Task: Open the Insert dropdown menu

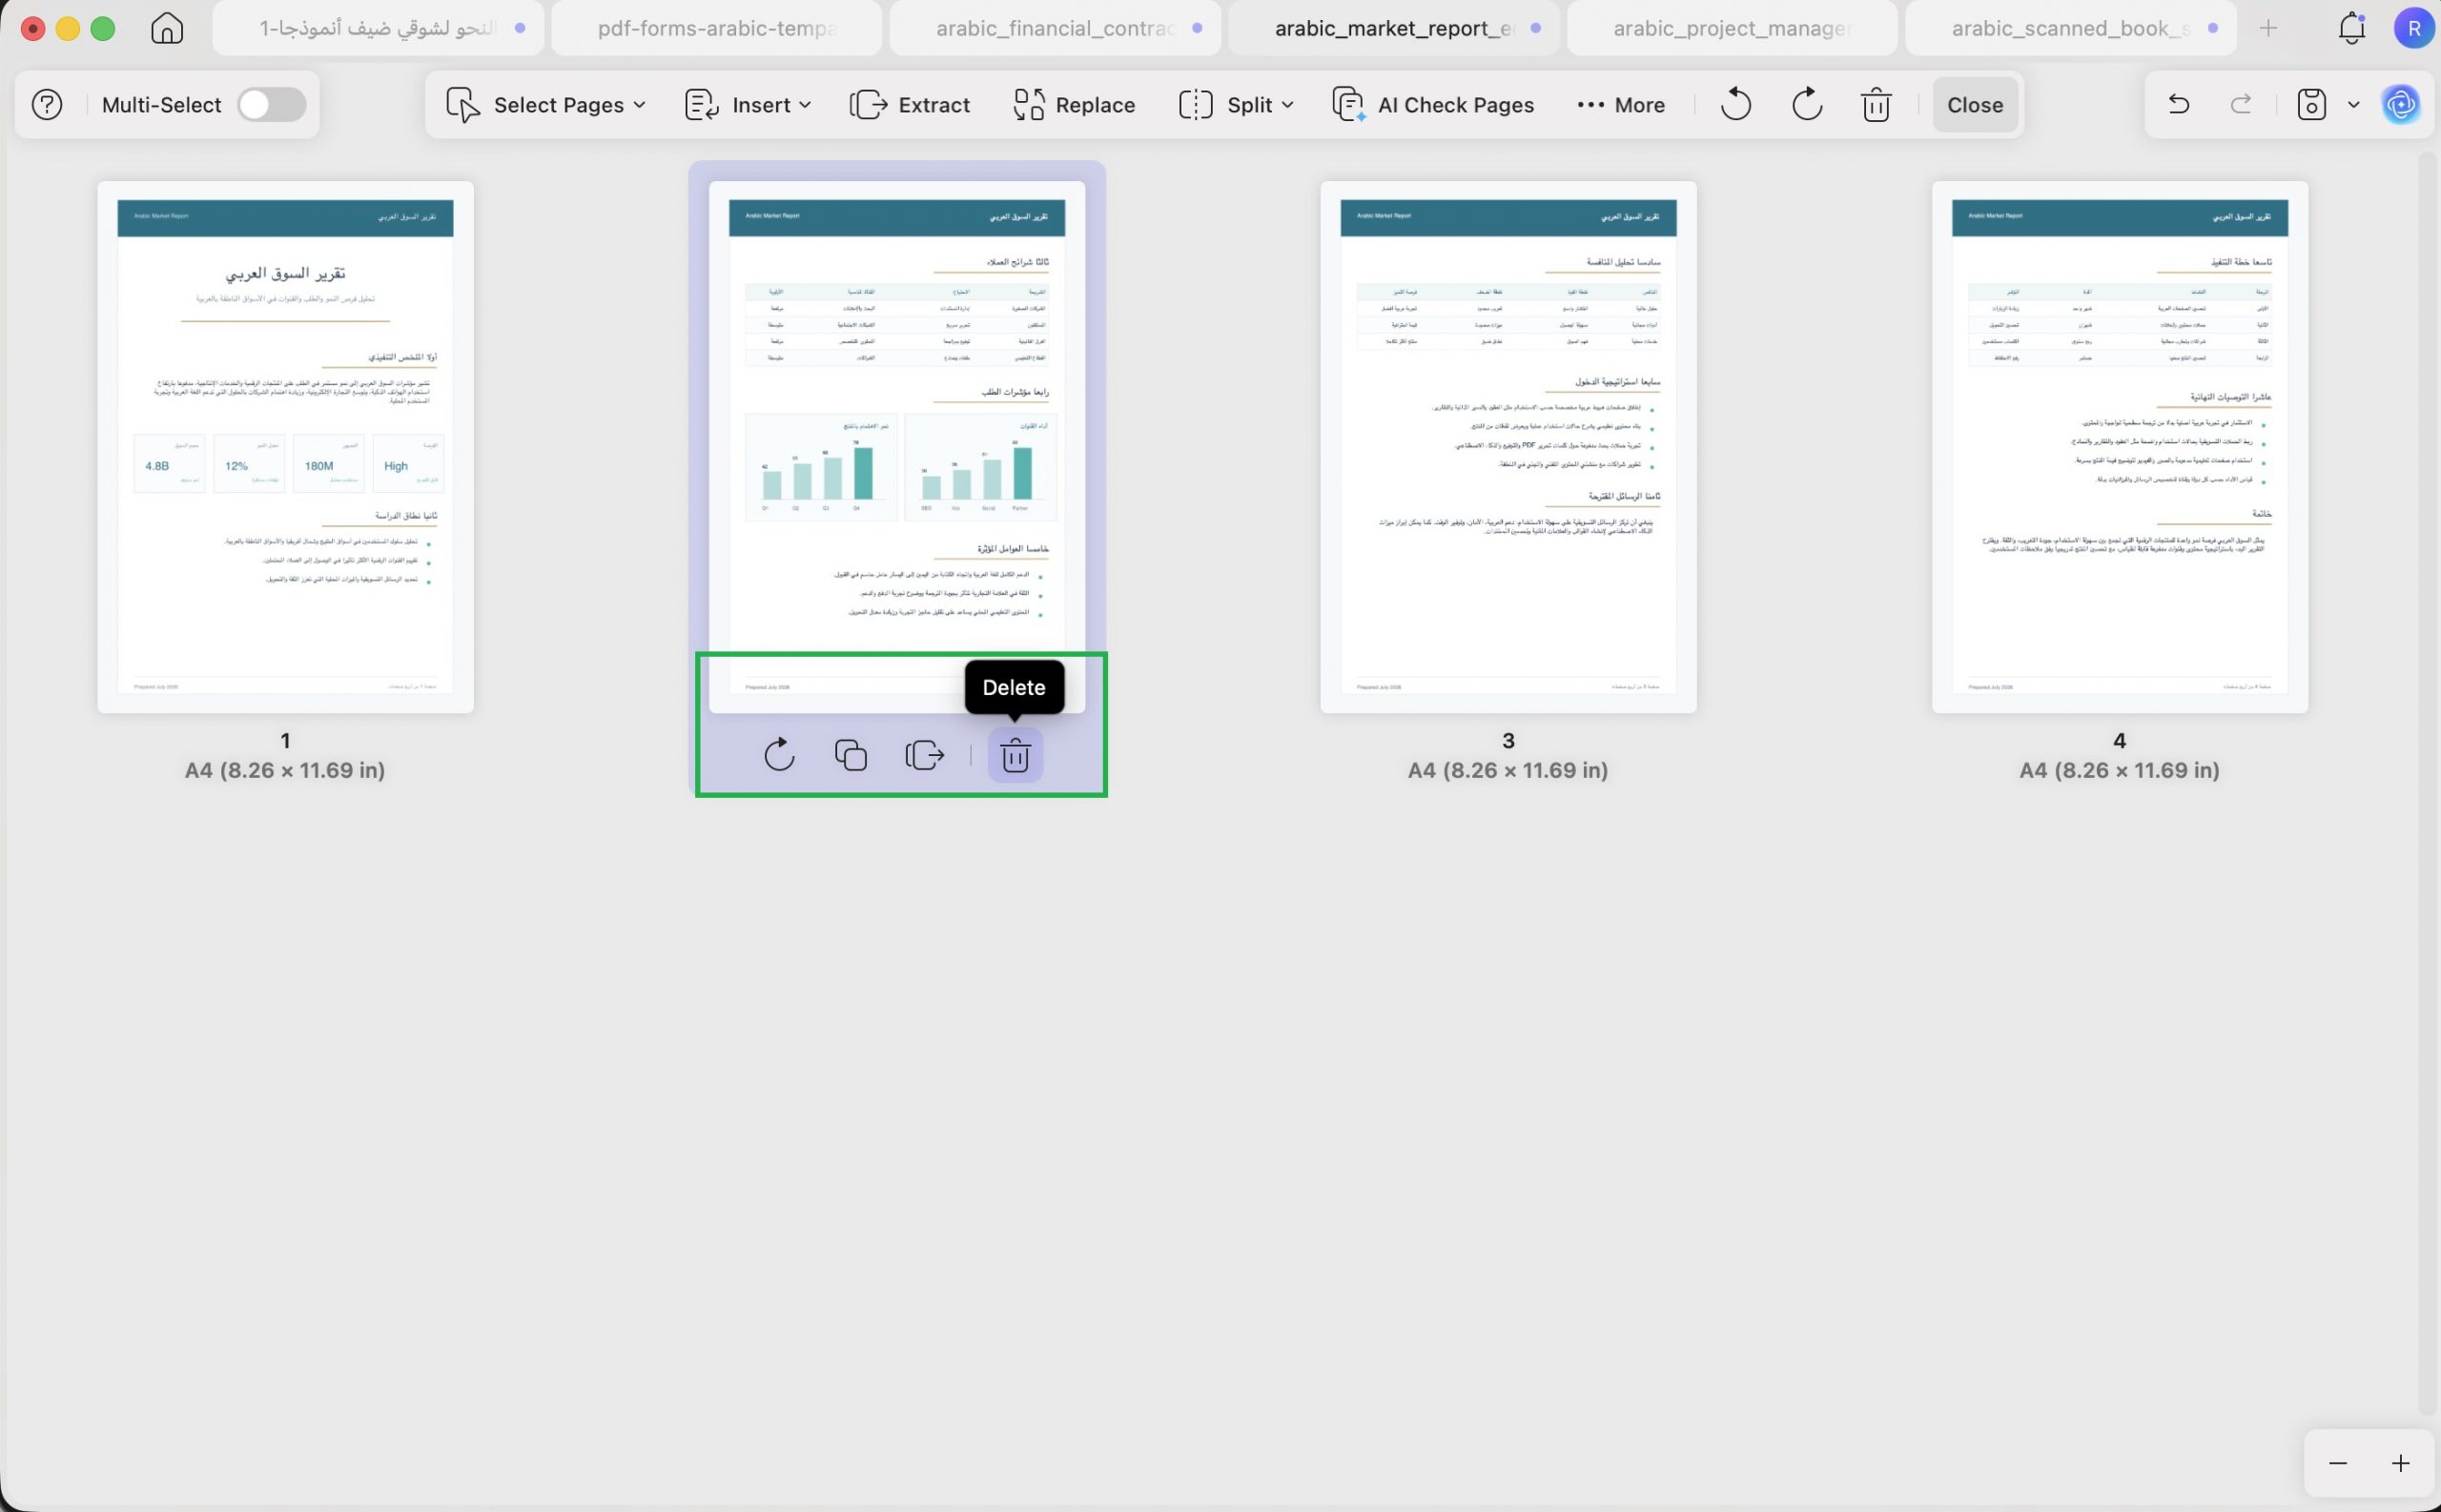Action: [x=748, y=104]
